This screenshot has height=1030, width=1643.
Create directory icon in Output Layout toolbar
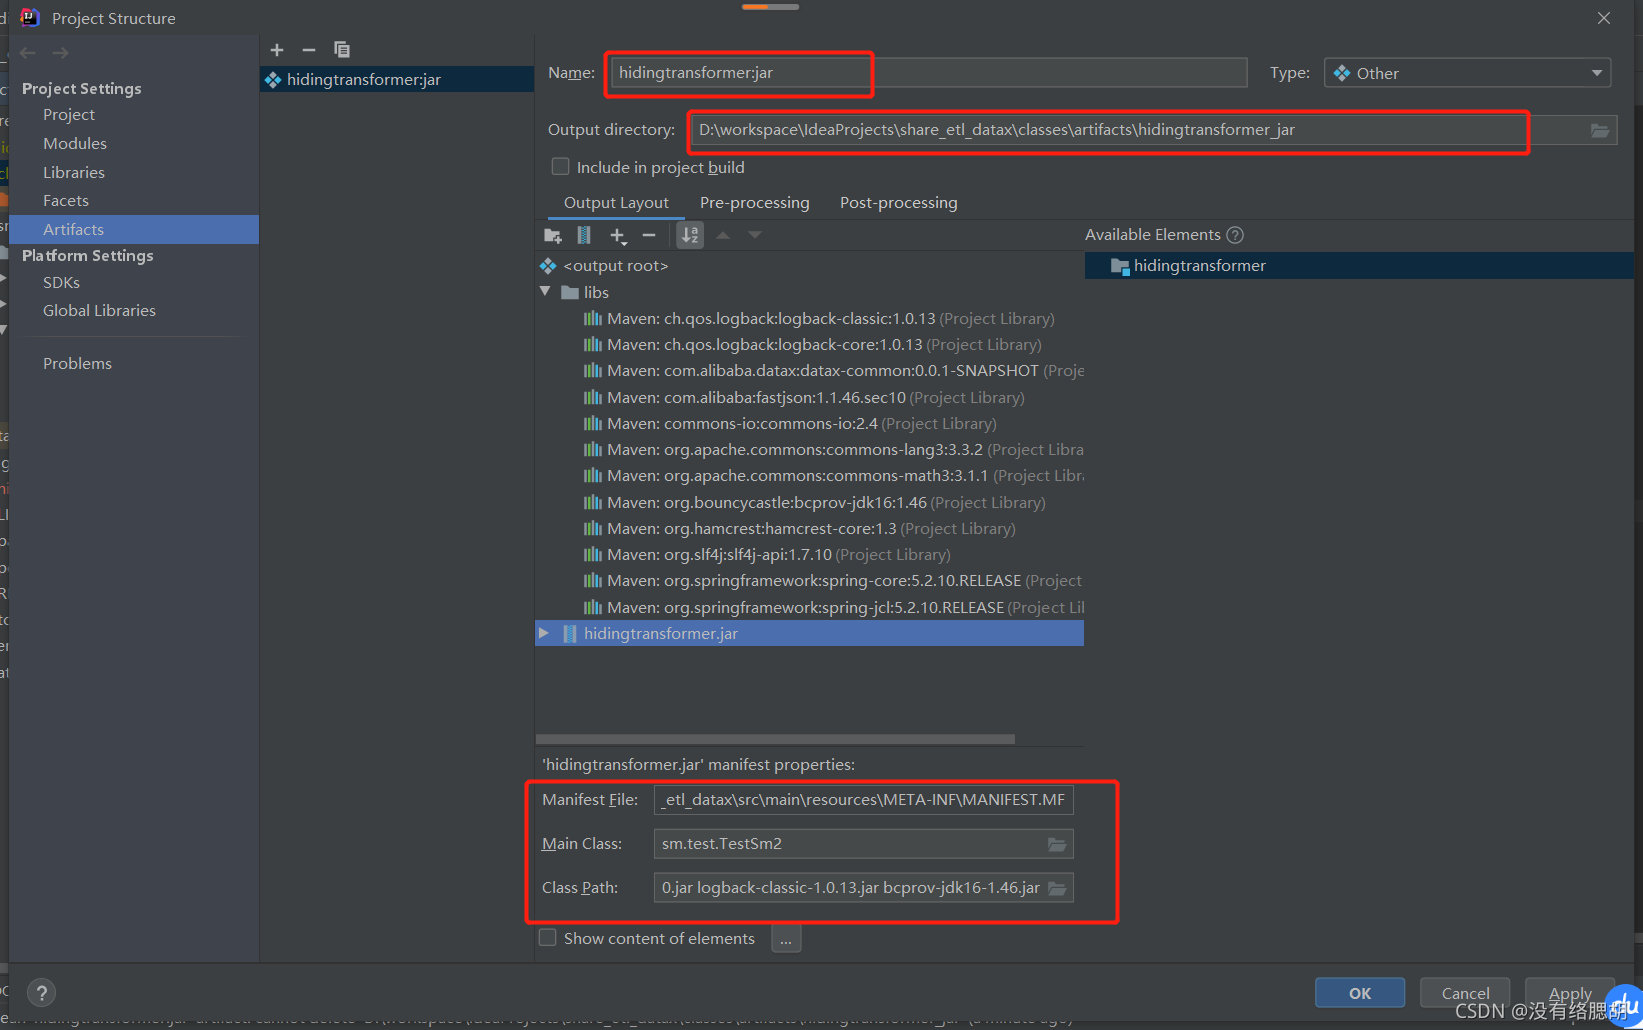(x=553, y=236)
